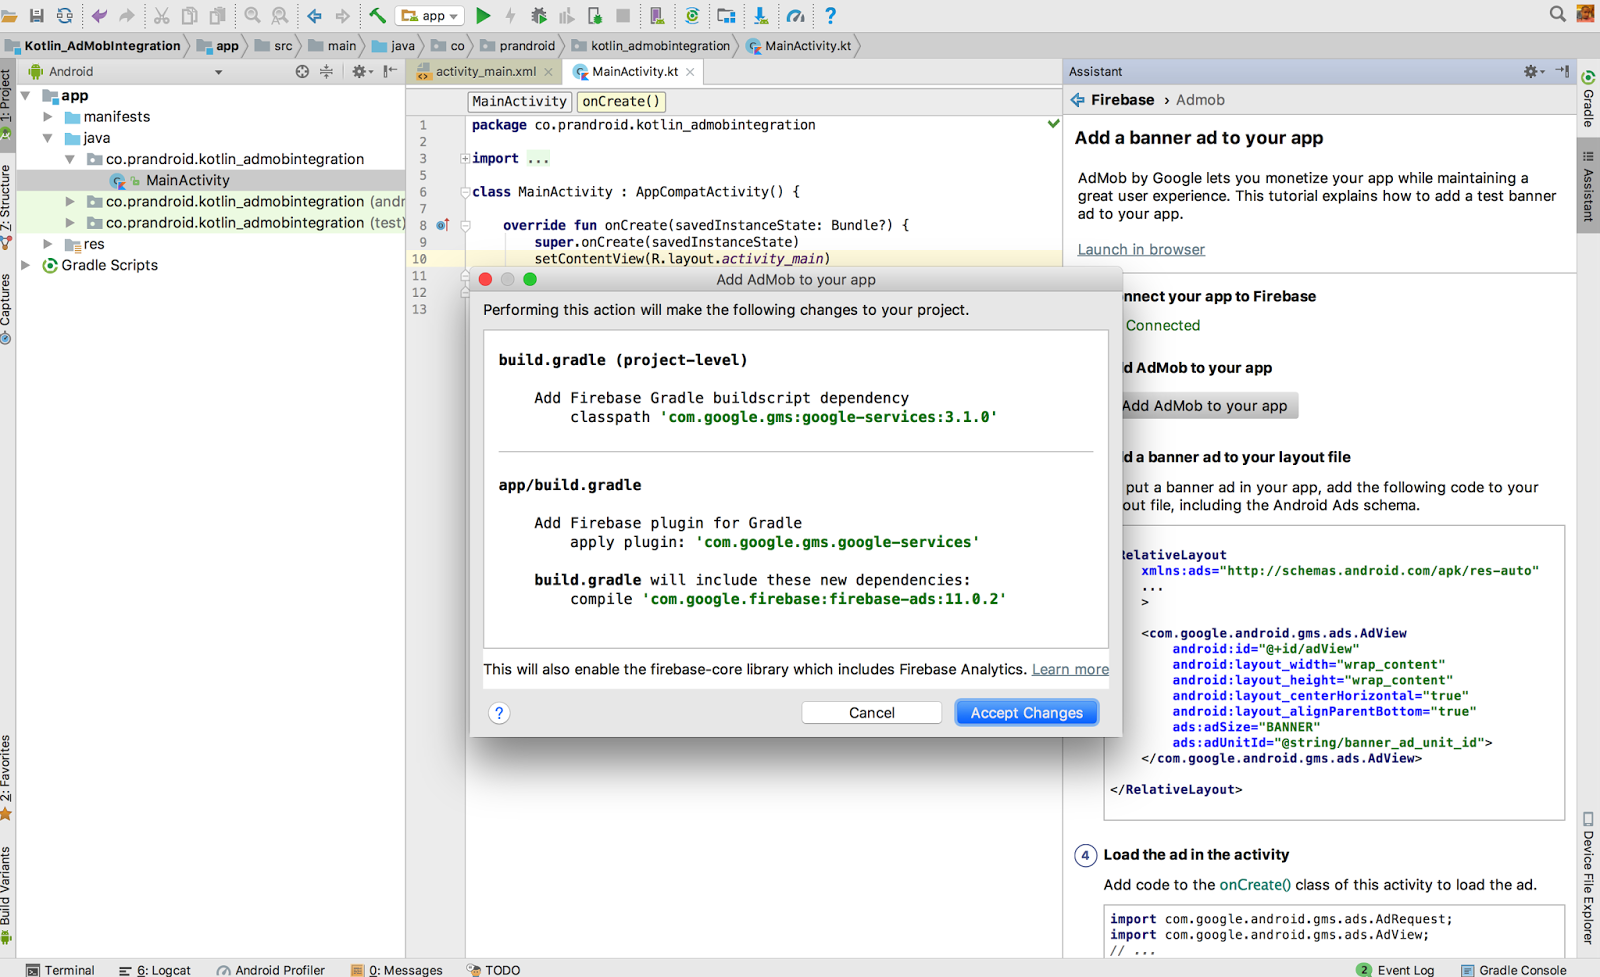
Task: Click the Attach debugger to Android process icon
Action: 595,15
